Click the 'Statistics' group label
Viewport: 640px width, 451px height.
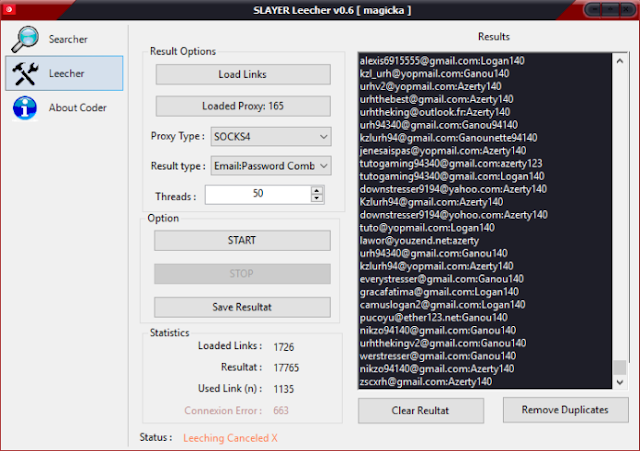(x=169, y=333)
